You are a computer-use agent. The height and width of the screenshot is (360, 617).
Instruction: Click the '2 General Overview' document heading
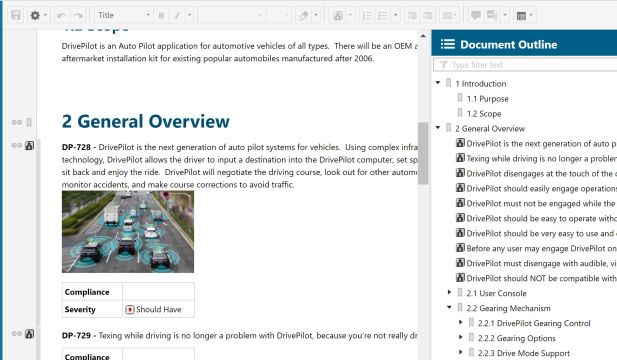(x=146, y=121)
